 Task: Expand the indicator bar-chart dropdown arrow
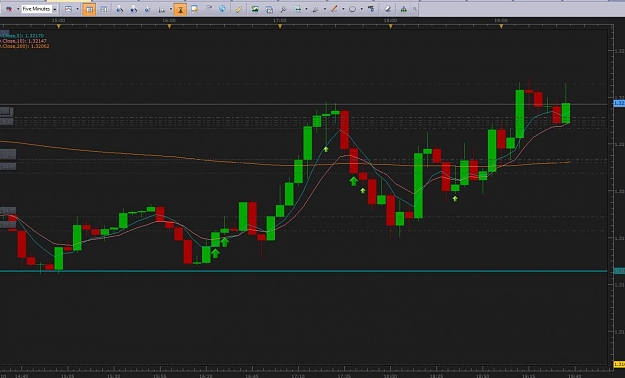[171, 9]
